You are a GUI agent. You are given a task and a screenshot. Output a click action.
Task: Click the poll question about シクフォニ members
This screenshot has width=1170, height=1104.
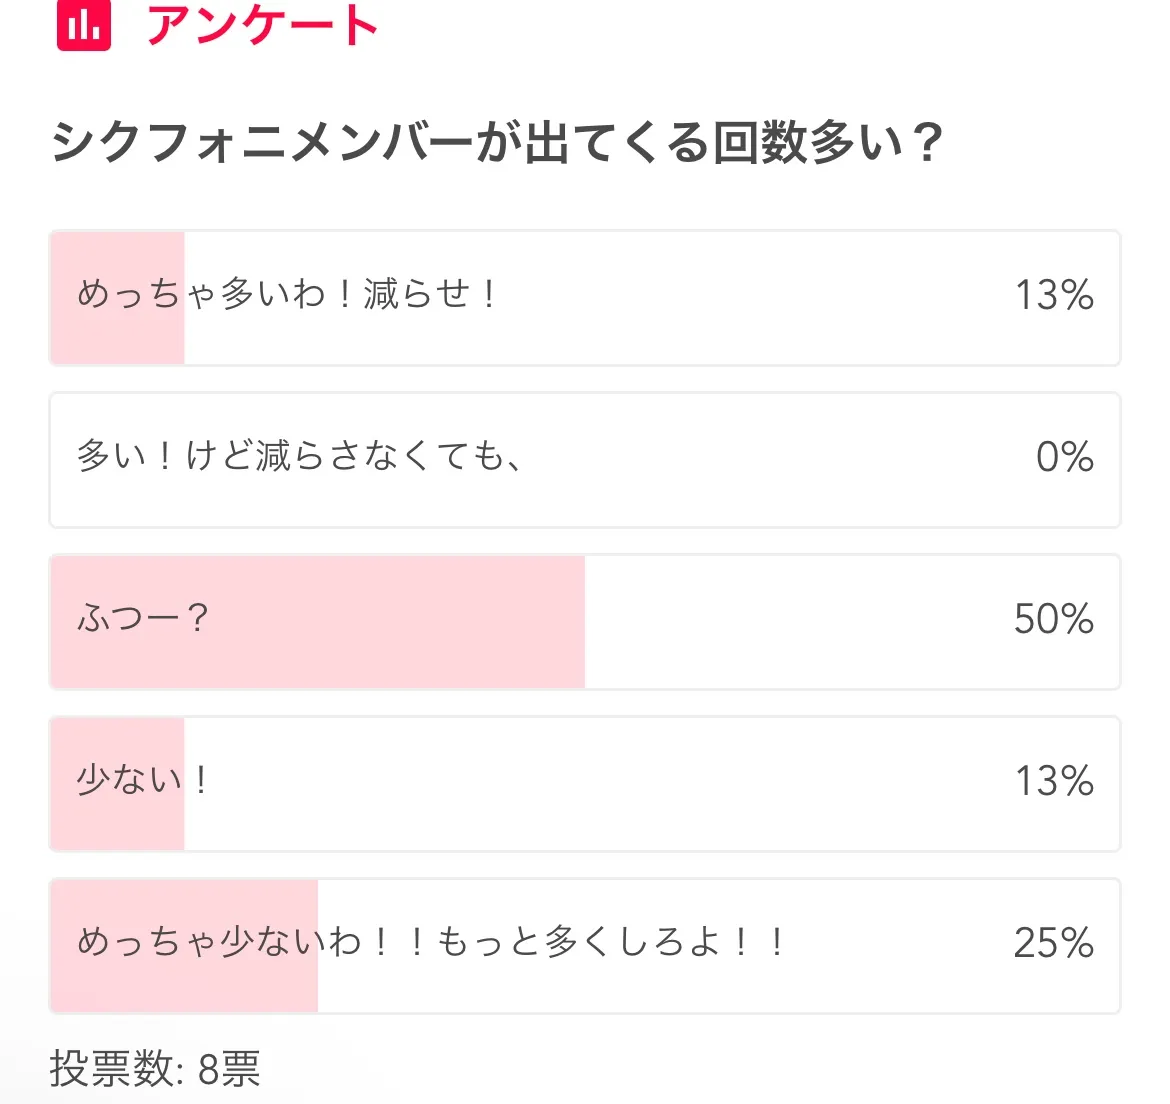(497, 143)
